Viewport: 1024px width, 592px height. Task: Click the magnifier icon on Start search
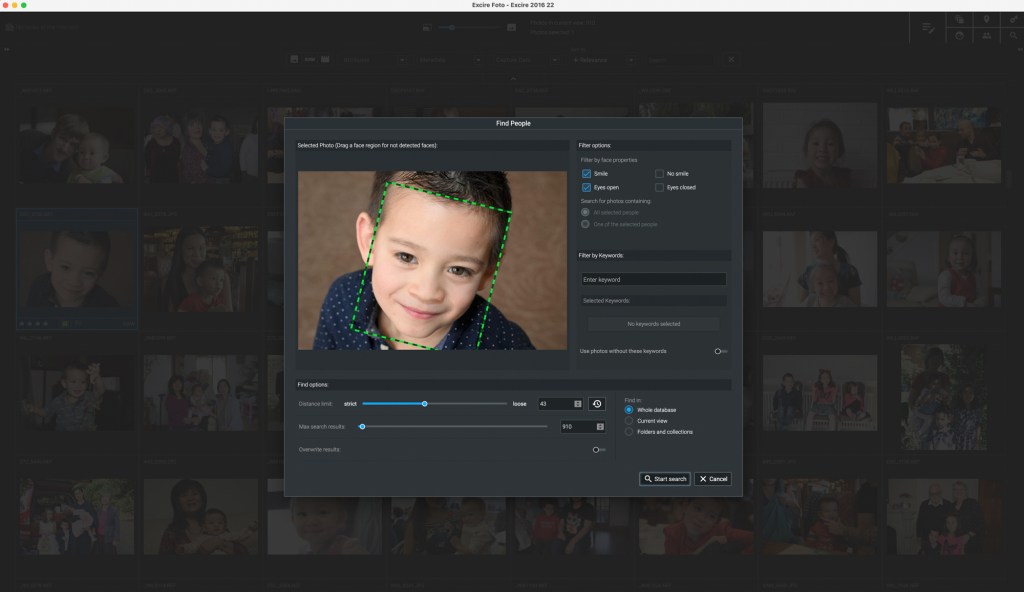pyautogui.click(x=648, y=479)
